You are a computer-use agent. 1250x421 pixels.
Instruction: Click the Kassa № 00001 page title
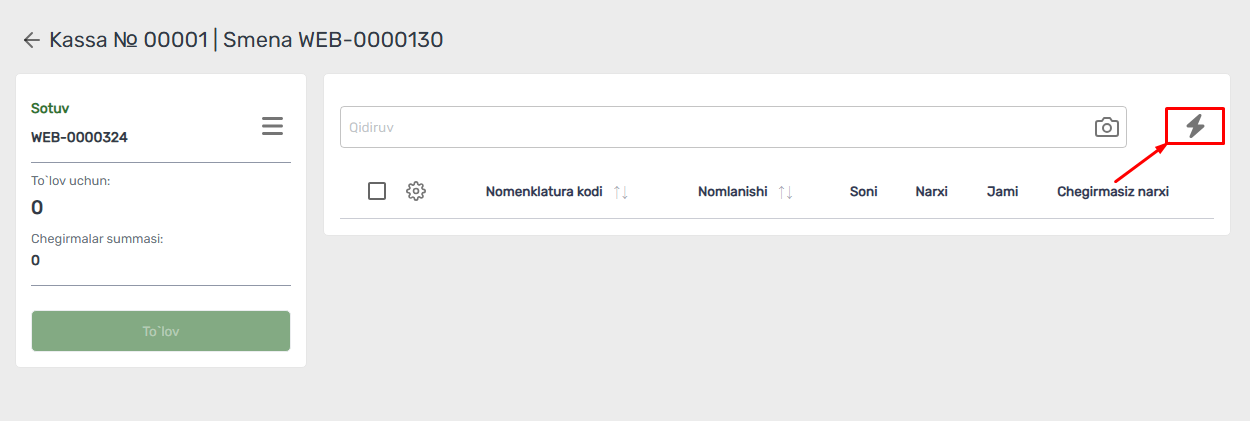(x=128, y=40)
